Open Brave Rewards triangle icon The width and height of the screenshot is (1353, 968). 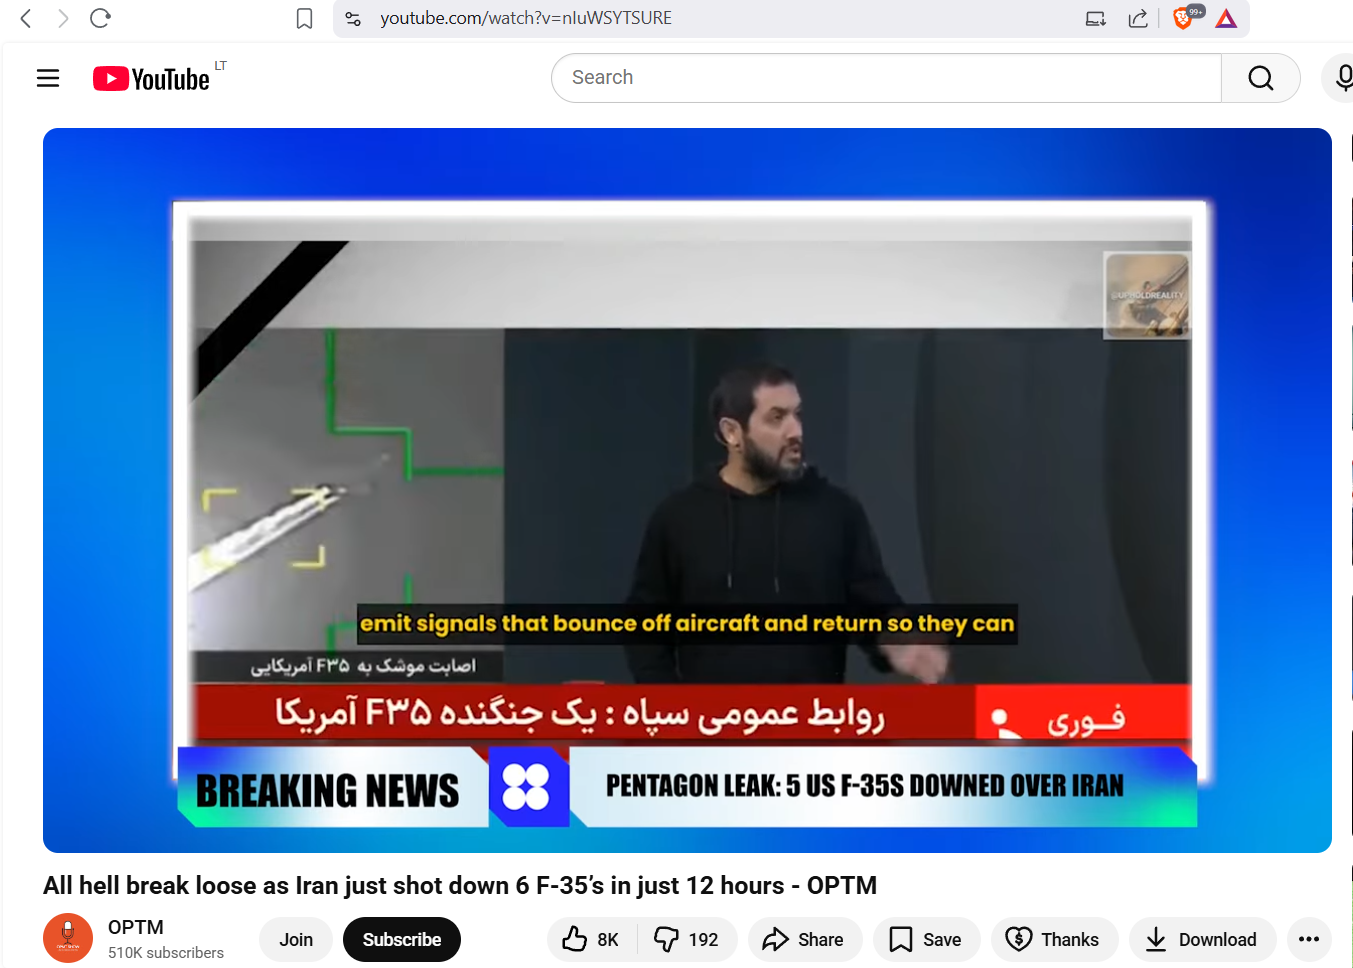click(1226, 18)
